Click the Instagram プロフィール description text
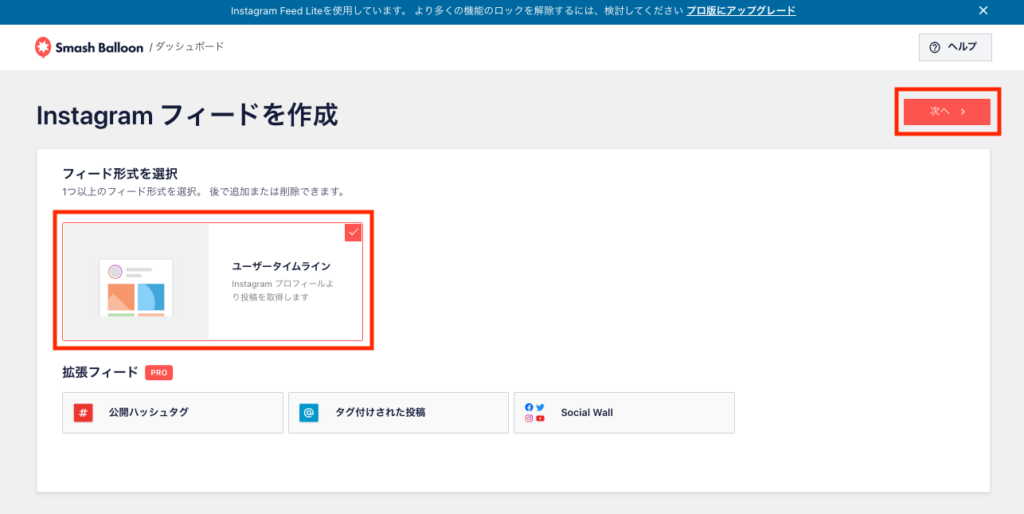 283,291
